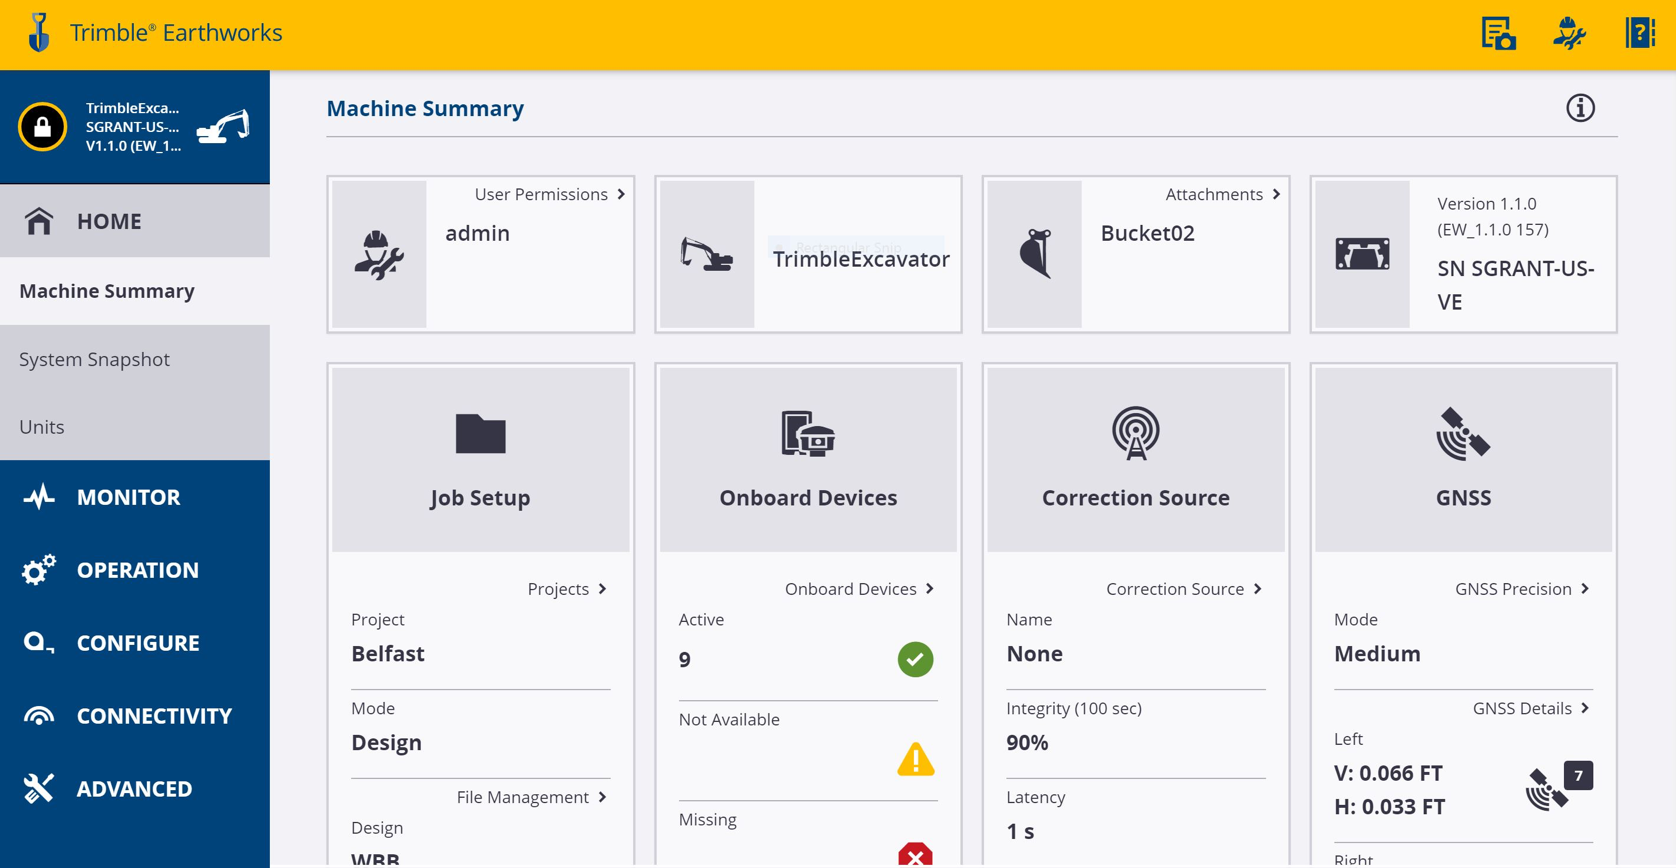Click the Belfast project name

388,654
